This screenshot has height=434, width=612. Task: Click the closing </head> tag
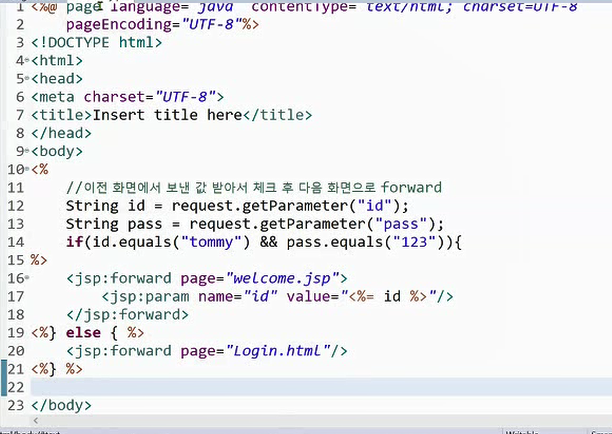pos(61,133)
